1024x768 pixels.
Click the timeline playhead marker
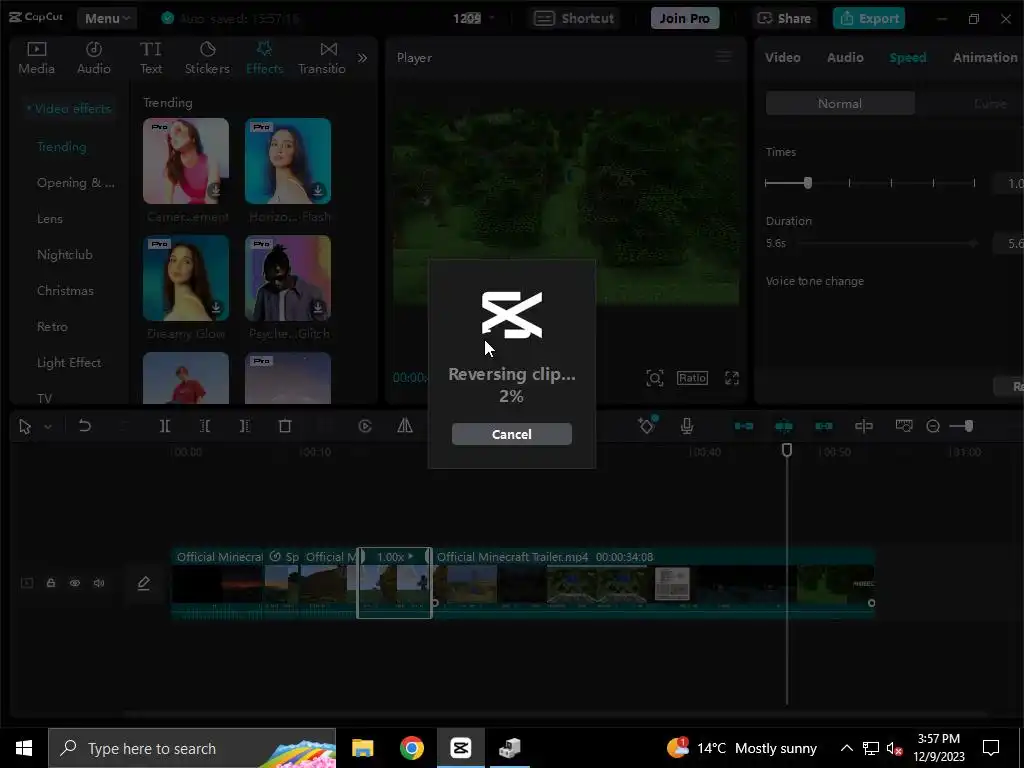[787, 450]
